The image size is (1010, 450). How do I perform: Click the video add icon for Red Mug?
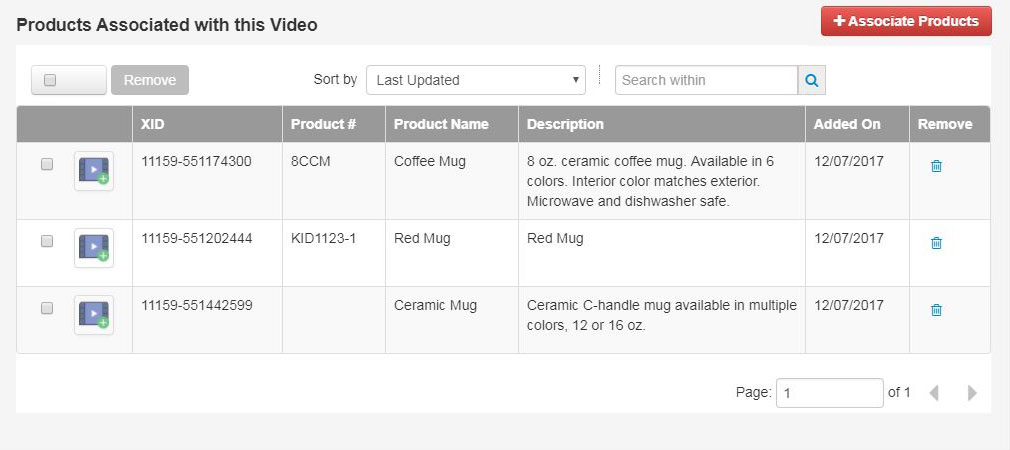click(94, 248)
